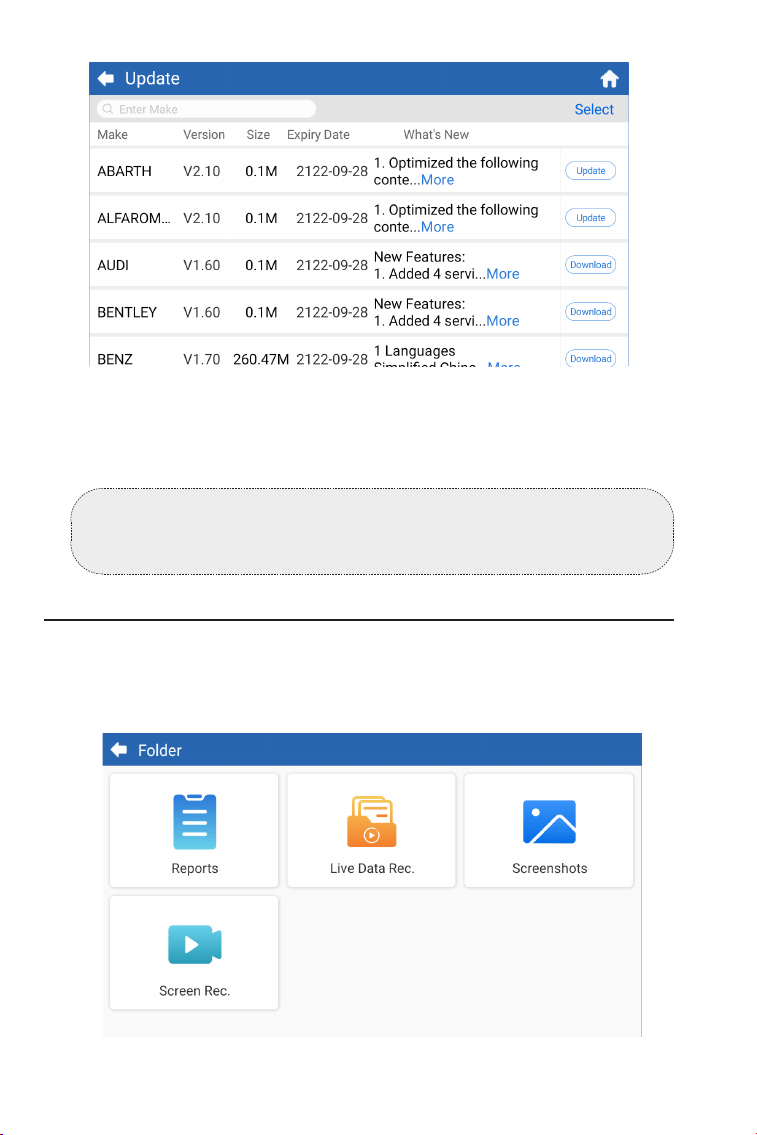Viewport: 757px width, 1135px height.
Task: Update the ABARTH software
Action: 591,171
